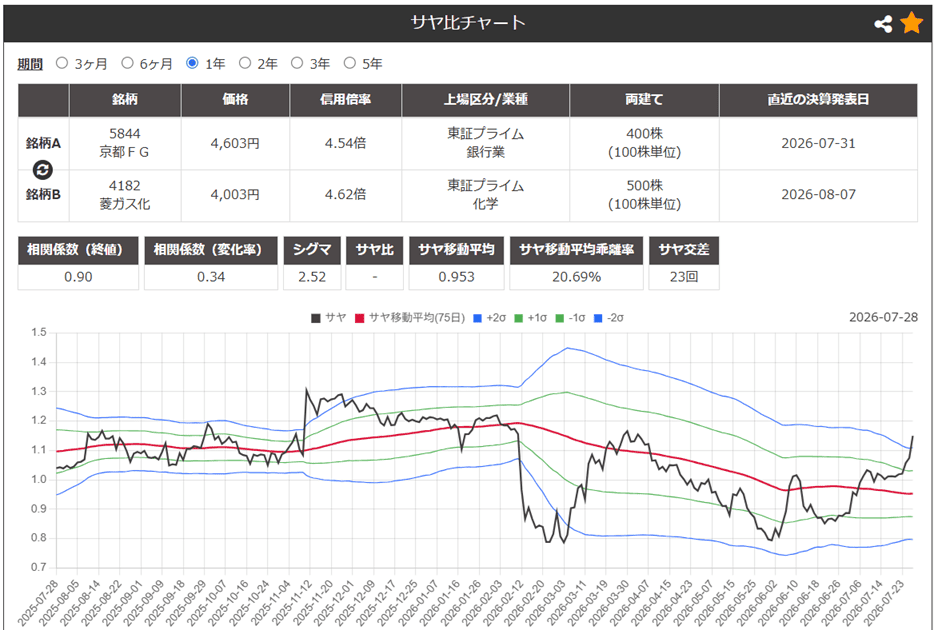This screenshot has width=934, height=630.
Task: Toggle the orange favorite star
Action: pos(911,23)
